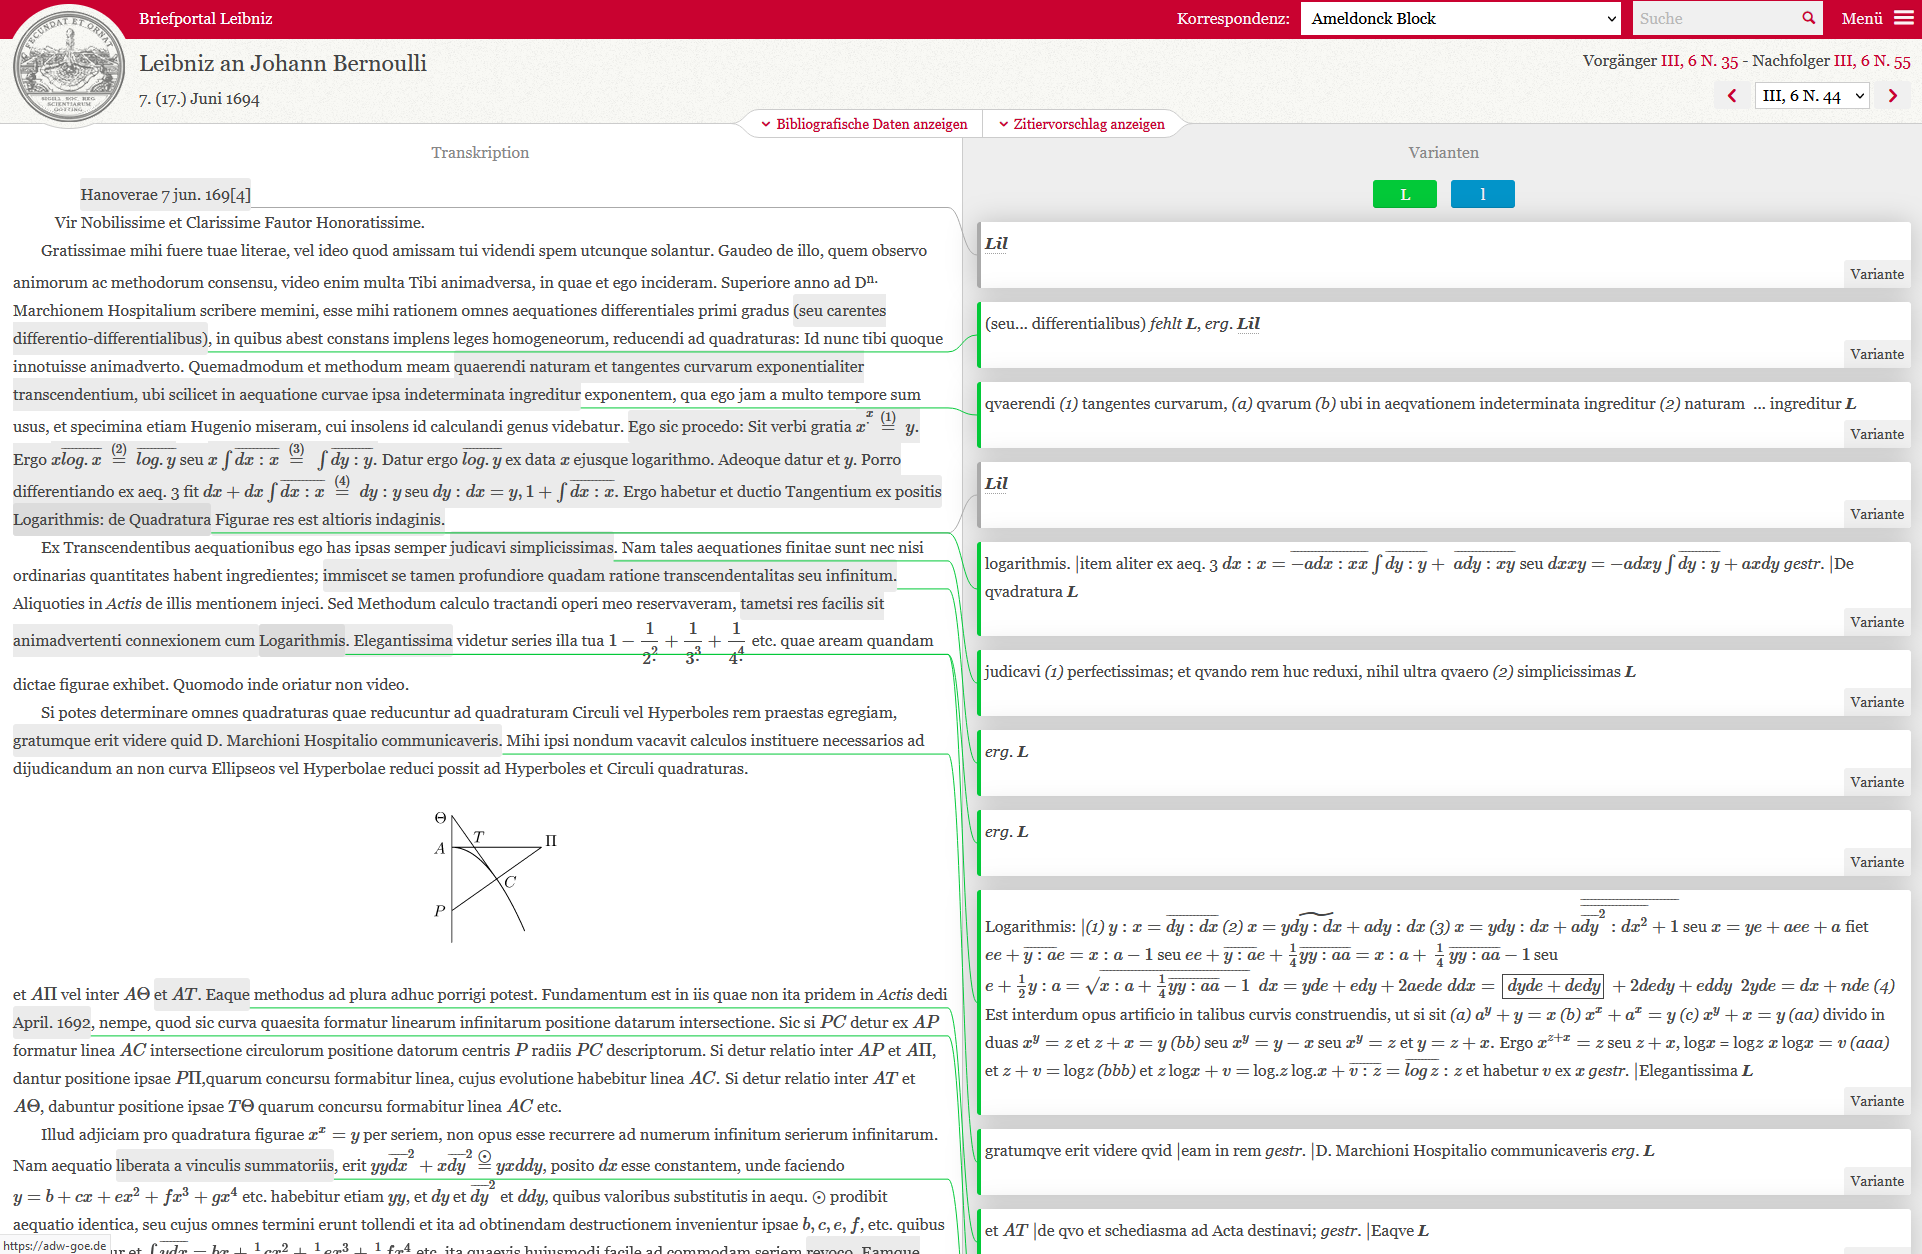This screenshot has height=1254, width=1922.
Task: Click the Briefportal Leibniz title link
Action: (x=206, y=18)
